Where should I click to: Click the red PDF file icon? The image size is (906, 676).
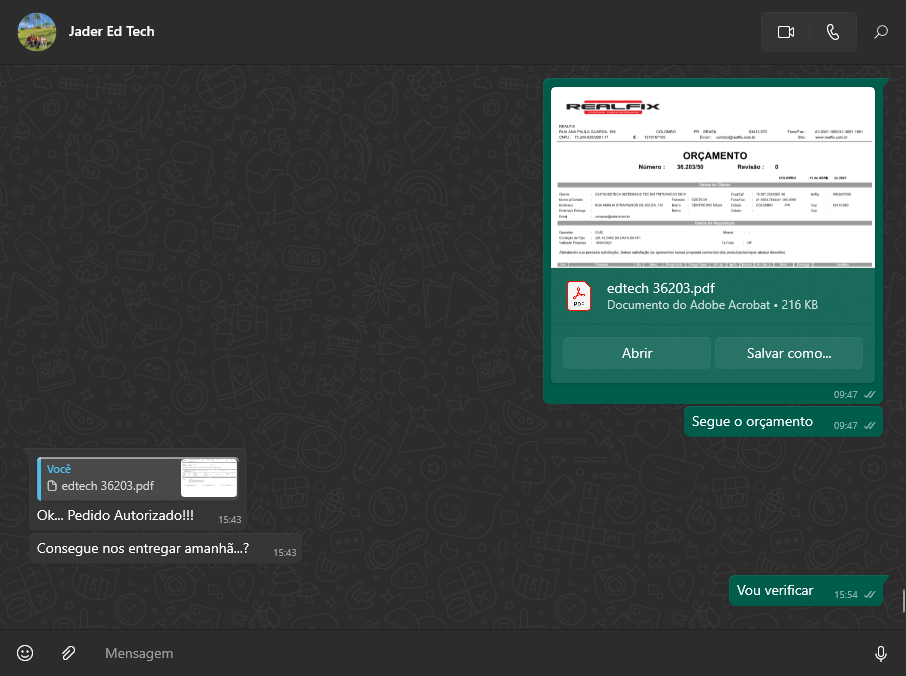click(x=580, y=296)
